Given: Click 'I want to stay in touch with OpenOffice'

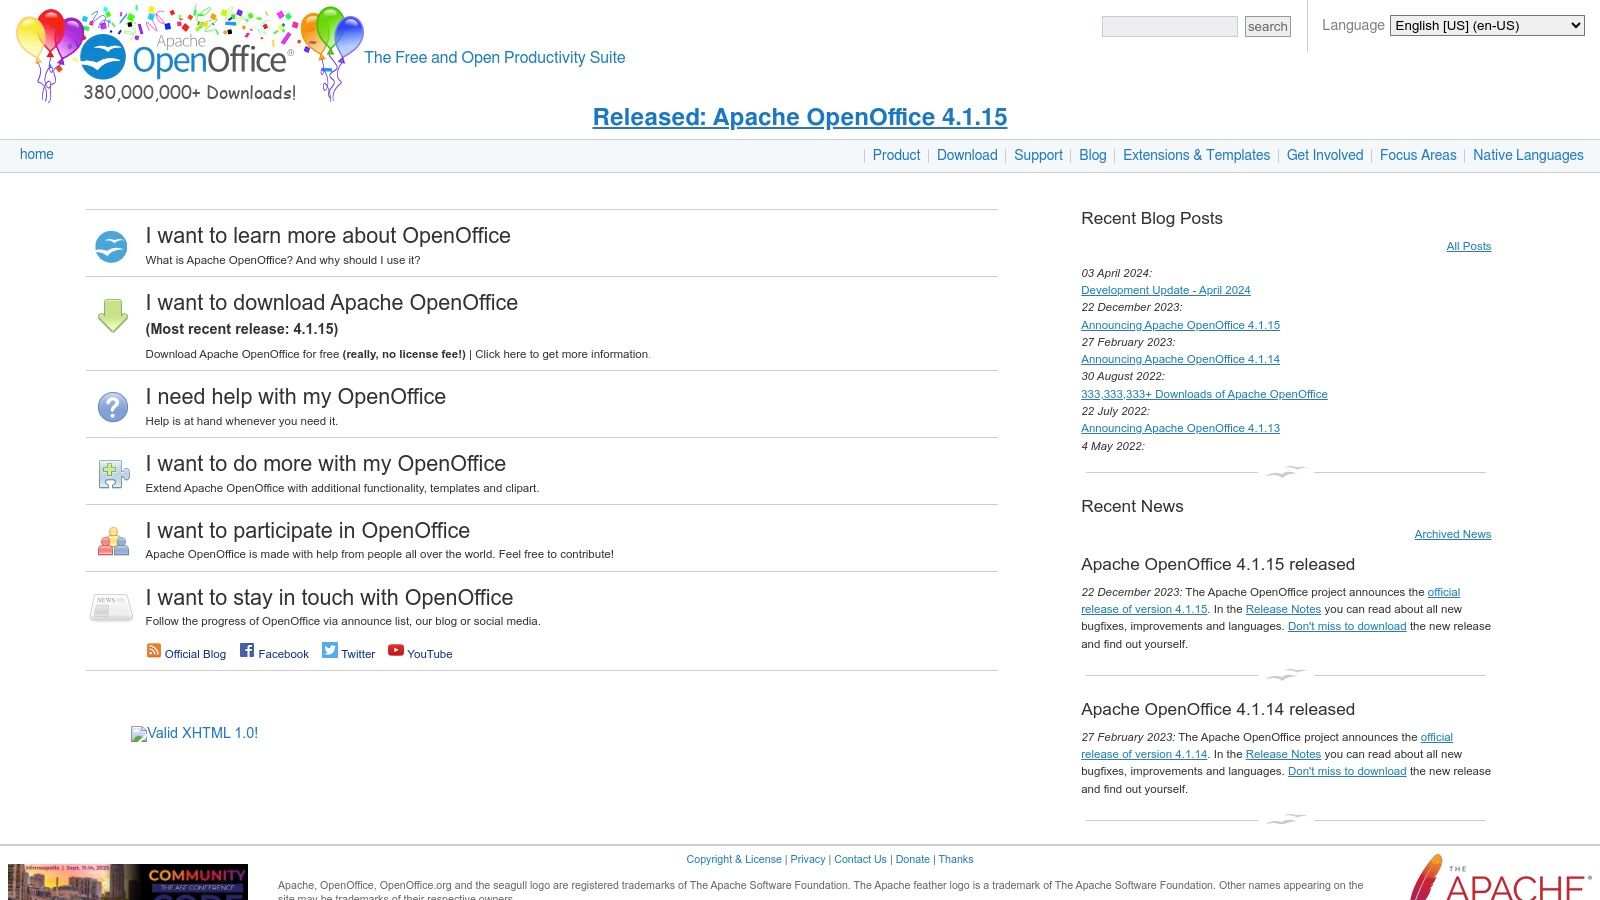Looking at the screenshot, I should point(329,598).
